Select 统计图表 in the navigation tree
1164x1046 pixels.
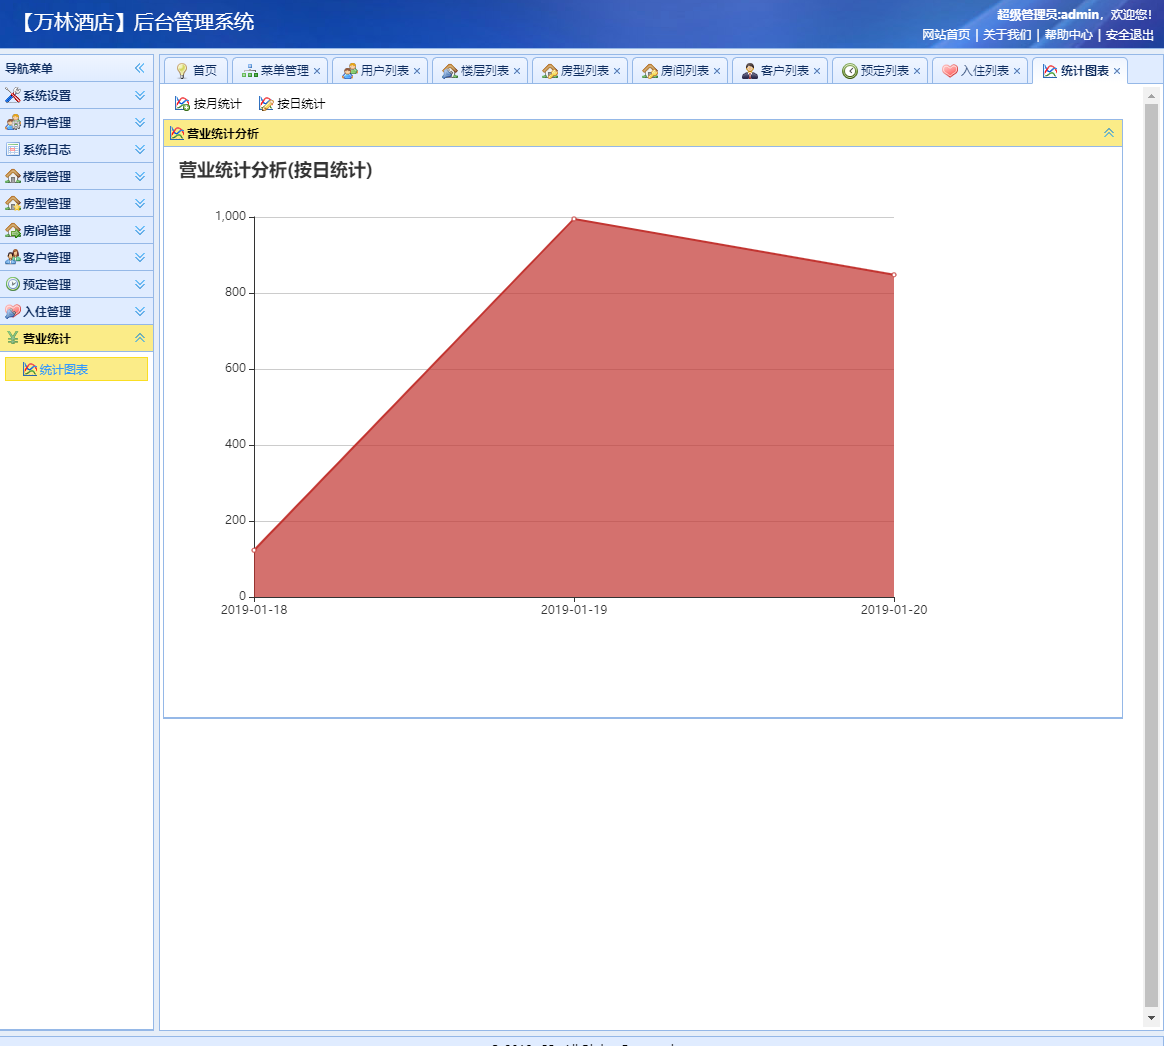click(x=63, y=370)
